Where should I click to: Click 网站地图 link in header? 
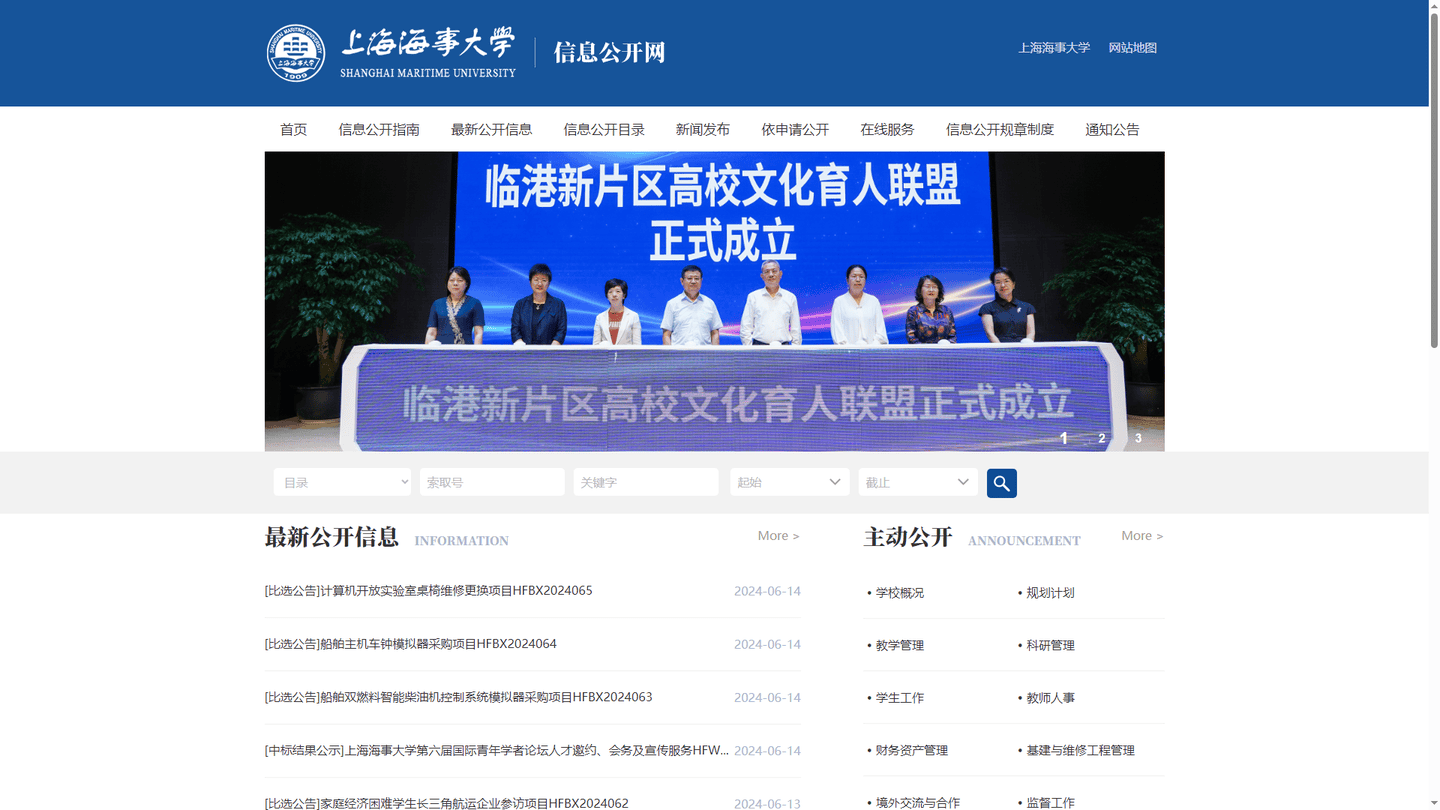(1133, 48)
